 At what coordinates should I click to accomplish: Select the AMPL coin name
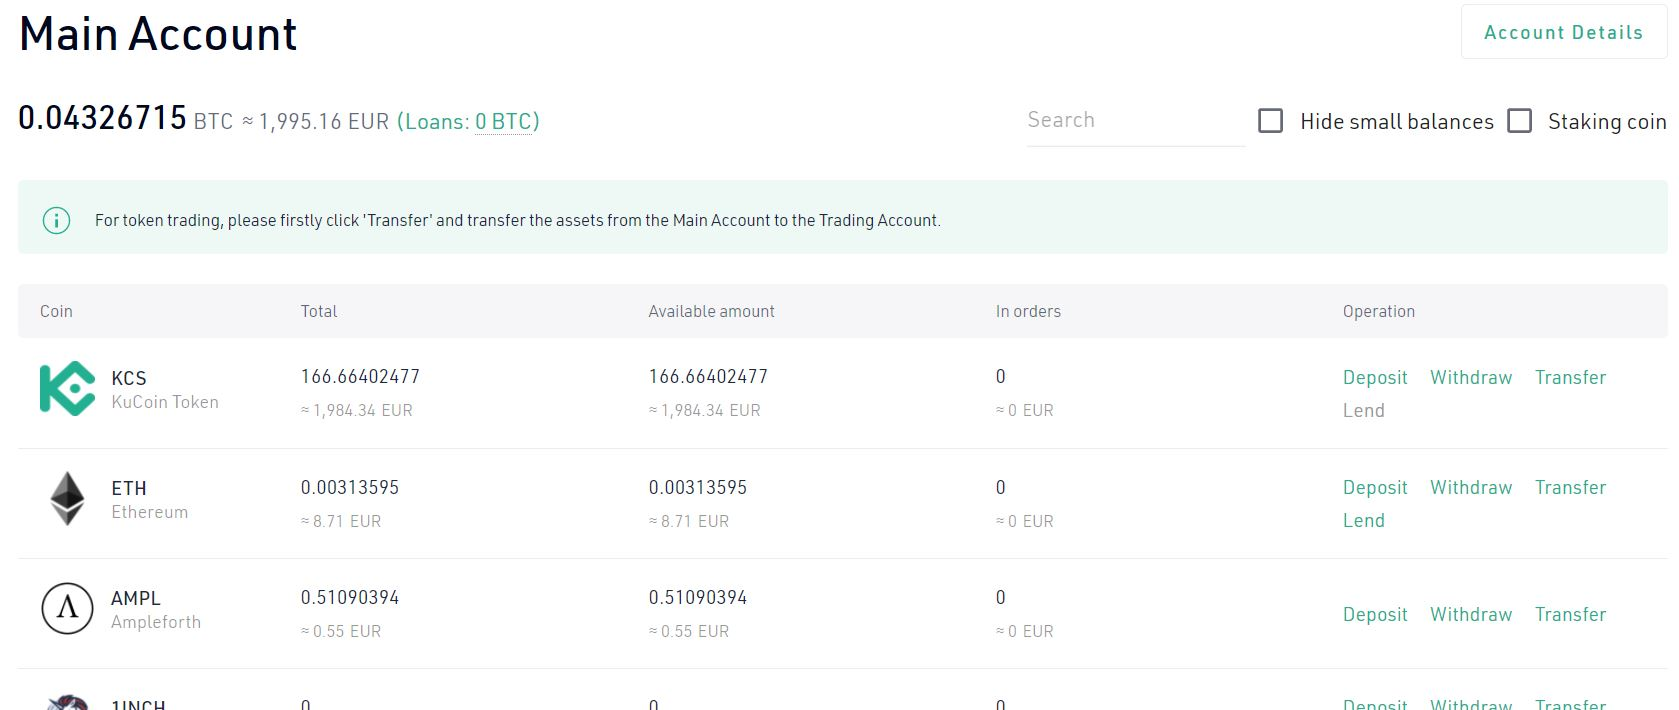[136, 598]
